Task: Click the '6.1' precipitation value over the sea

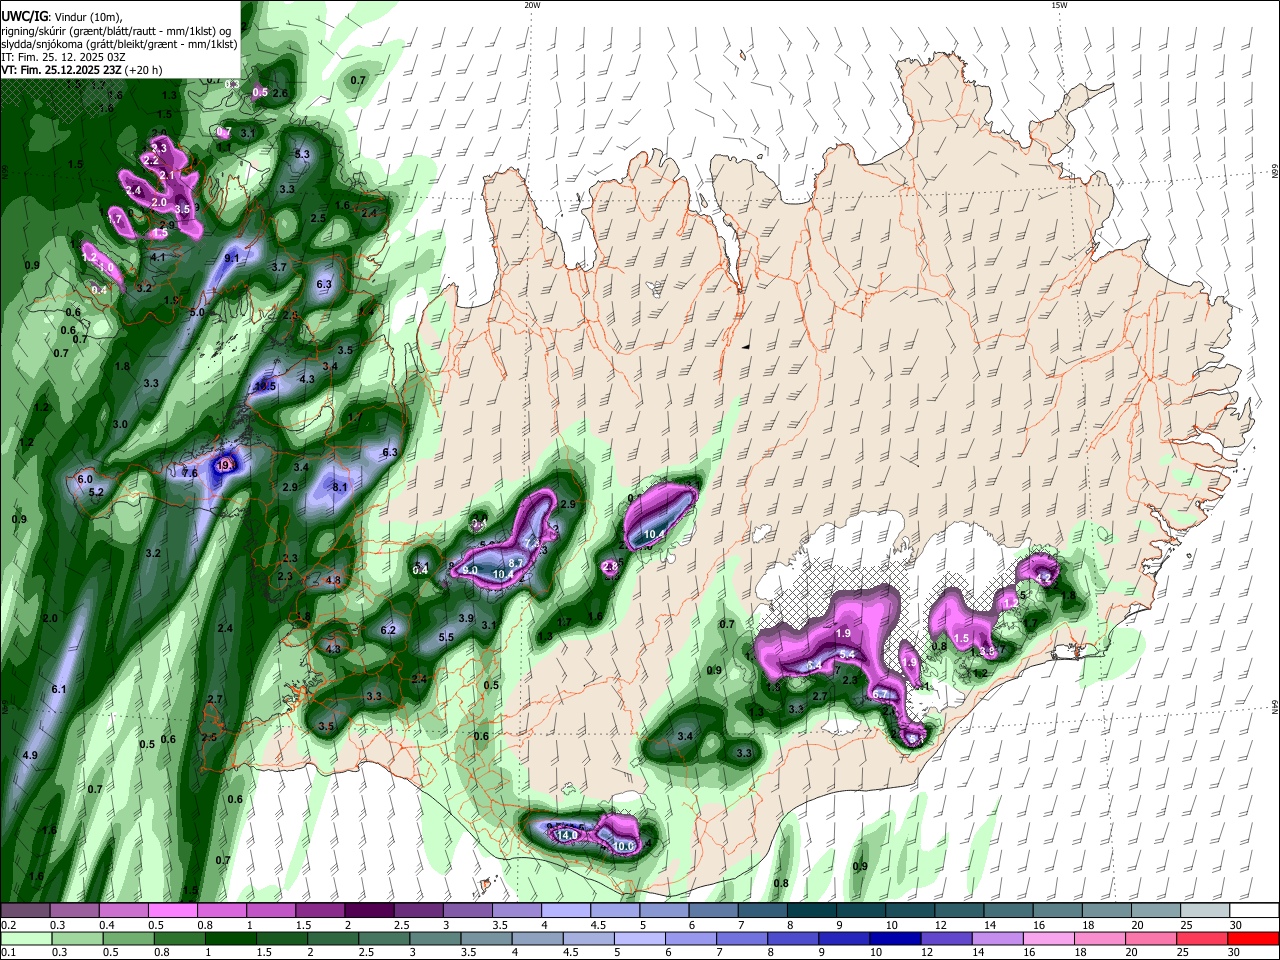Action: [x=59, y=689]
